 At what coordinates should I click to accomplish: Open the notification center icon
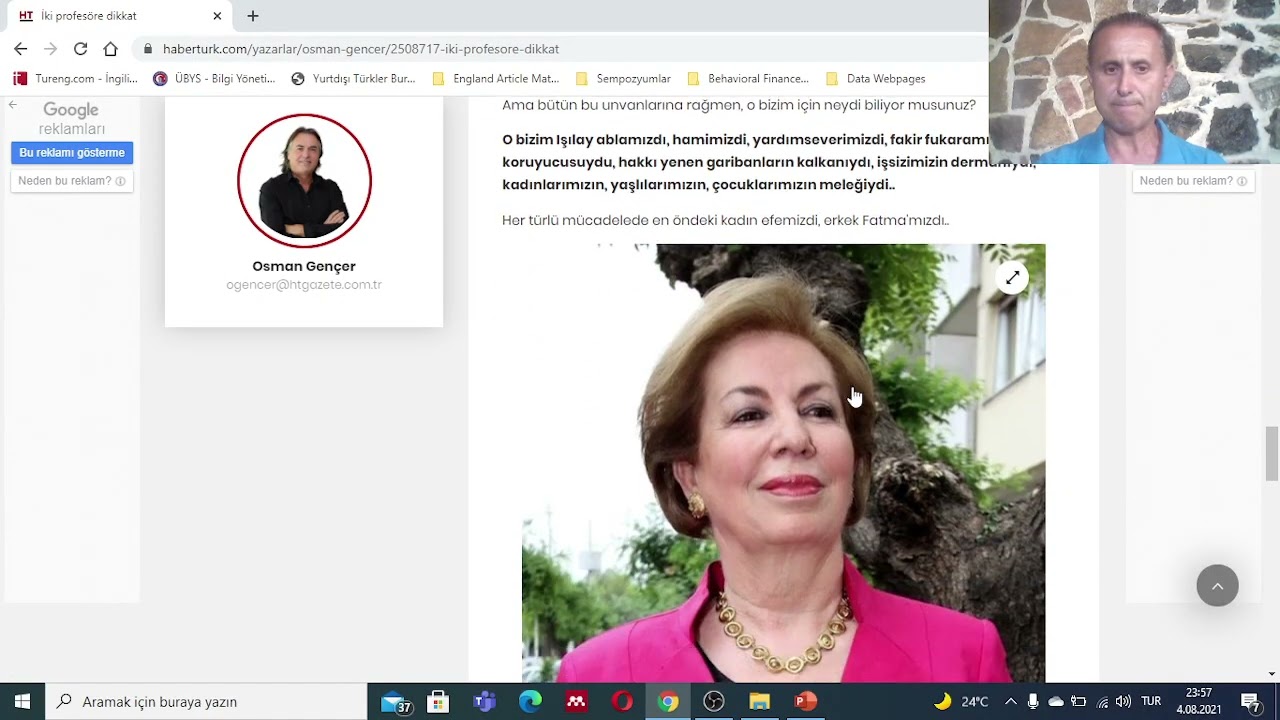[1250, 702]
